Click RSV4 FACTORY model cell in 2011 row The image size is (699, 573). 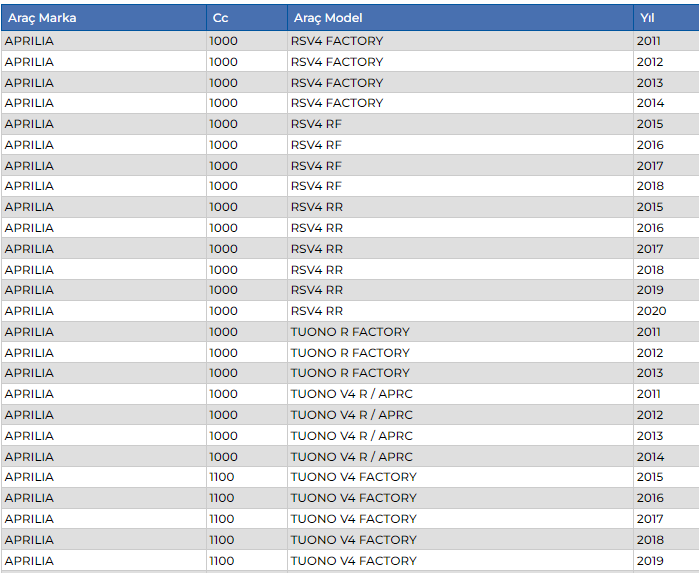(336, 41)
